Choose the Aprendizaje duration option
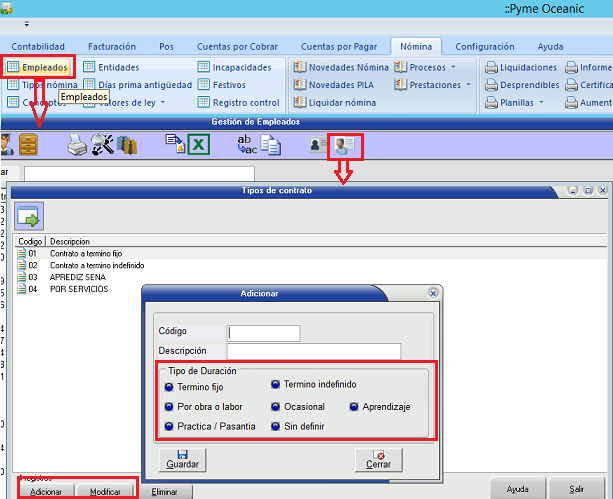This screenshot has width=613, height=499. coord(355,407)
